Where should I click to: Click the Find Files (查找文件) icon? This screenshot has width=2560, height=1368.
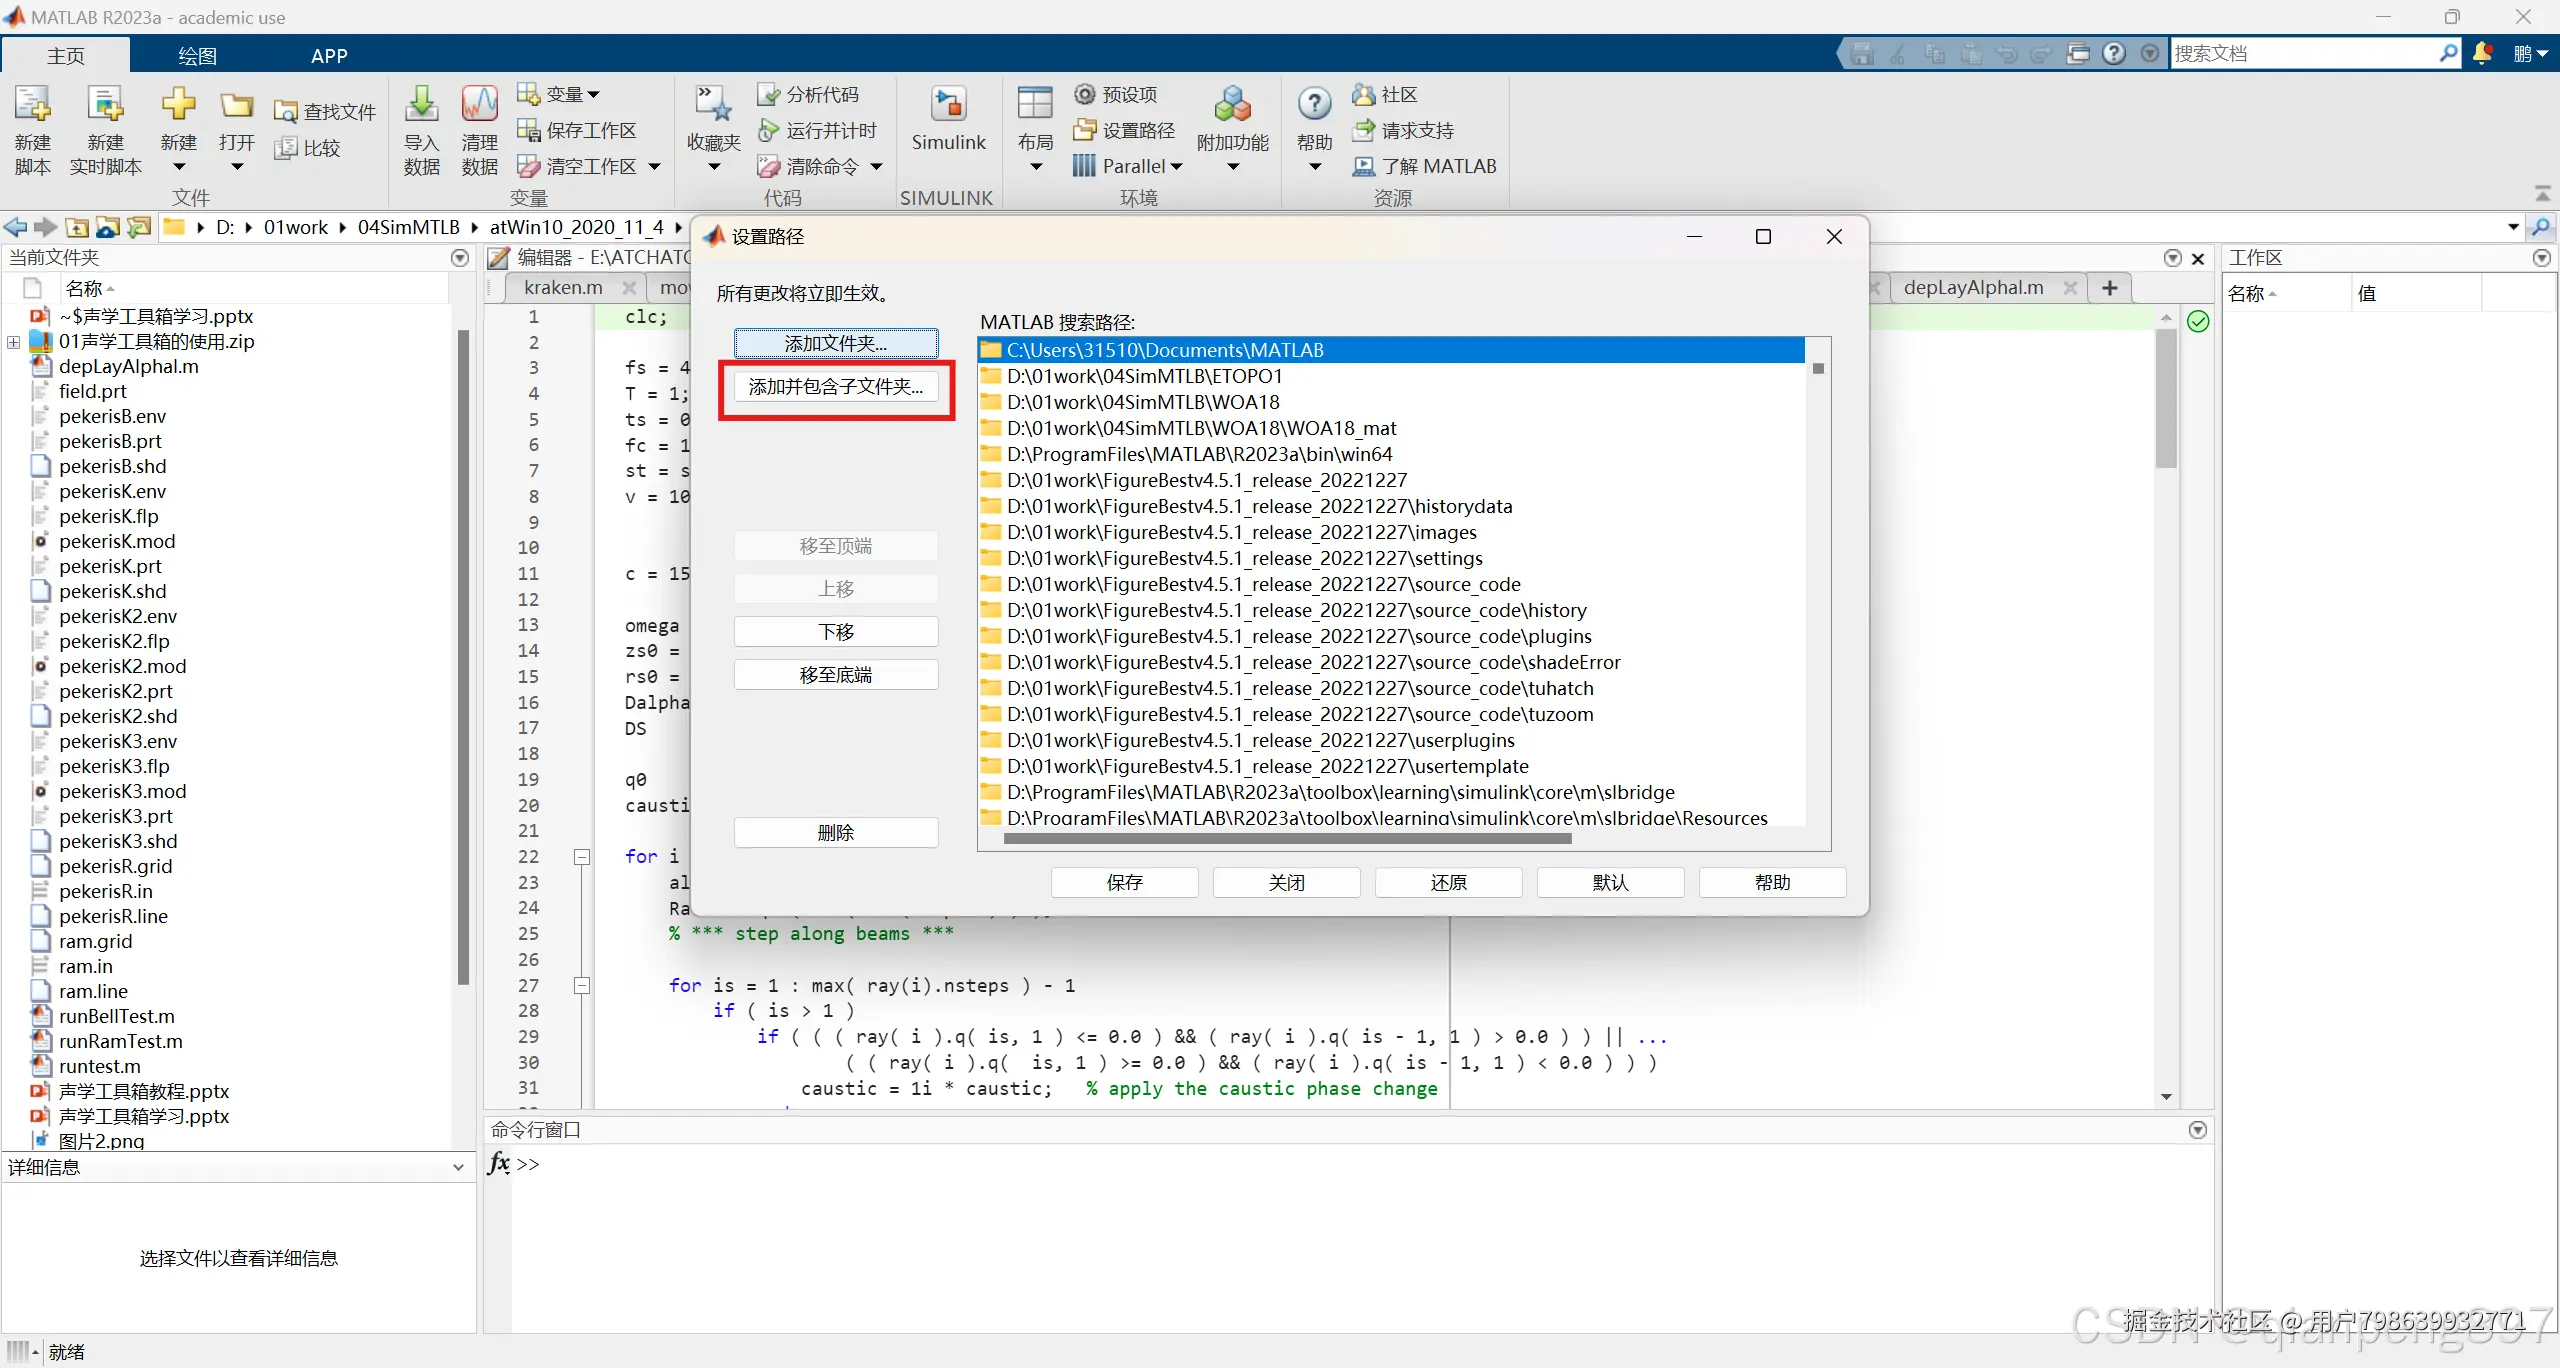click(286, 112)
